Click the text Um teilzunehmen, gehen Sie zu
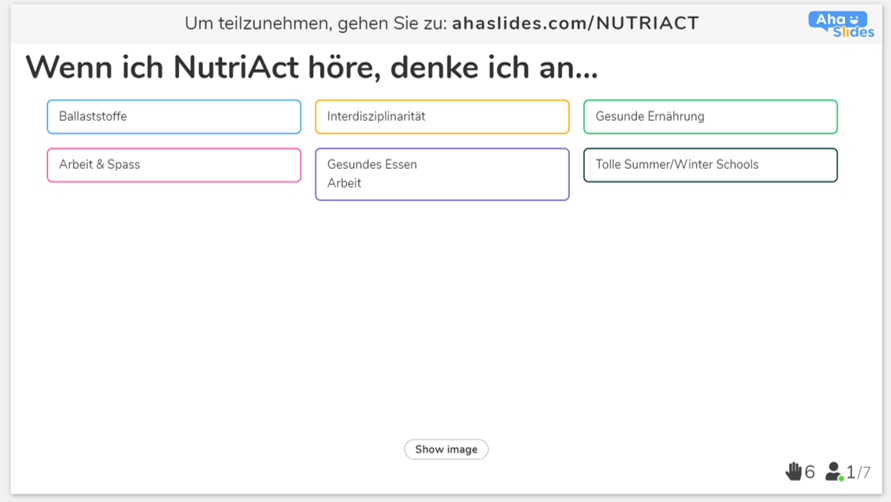Image resolution: width=891 pixels, height=502 pixels. pyautogui.click(x=316, y=23)
